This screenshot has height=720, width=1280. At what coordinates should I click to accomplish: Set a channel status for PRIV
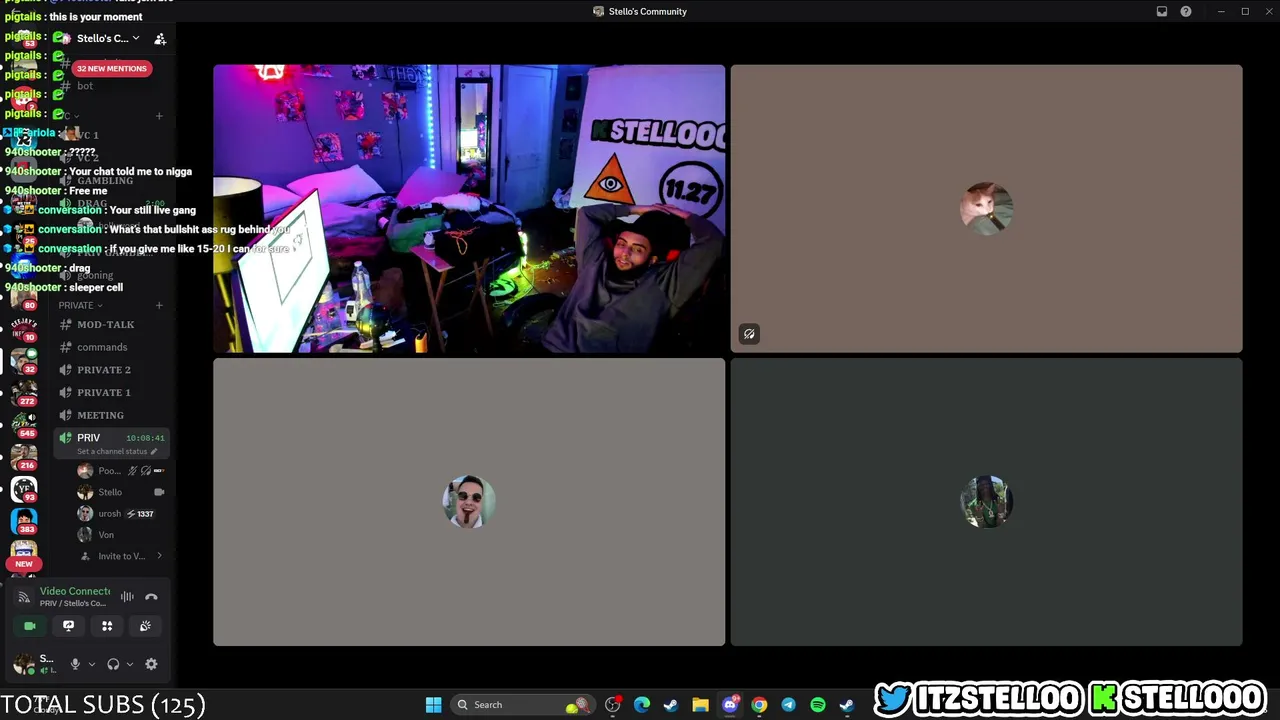(x=117, y=452)
